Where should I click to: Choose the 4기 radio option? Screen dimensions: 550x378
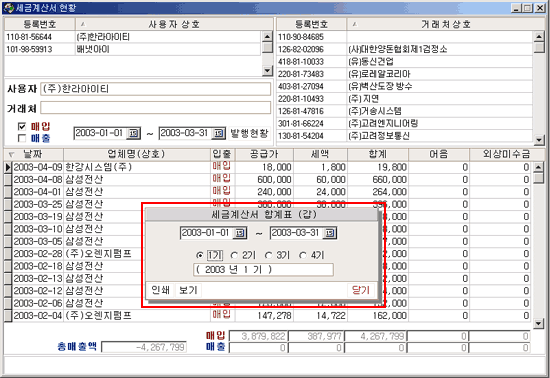(303, 256)
